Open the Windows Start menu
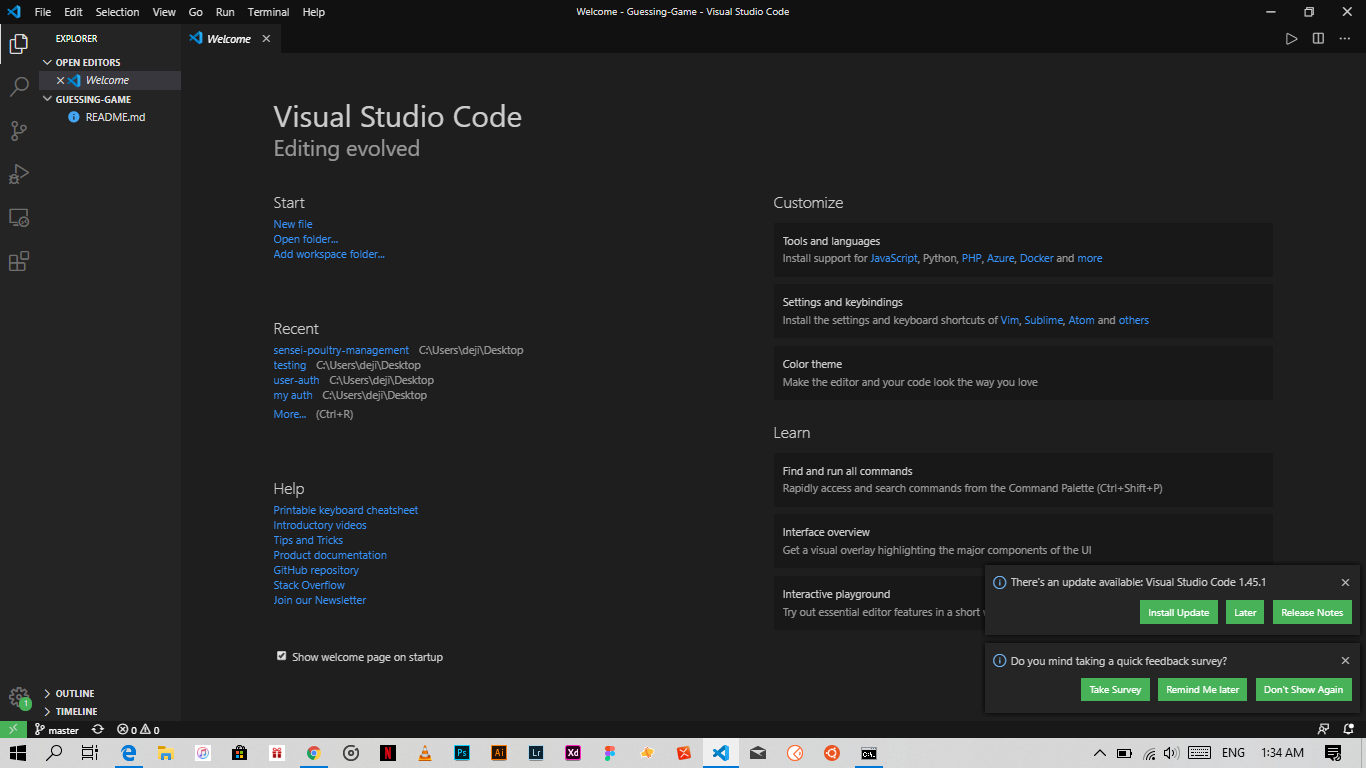Image resolution: width=1366 pixels, height=768 pixels. (x=17, y=753)
